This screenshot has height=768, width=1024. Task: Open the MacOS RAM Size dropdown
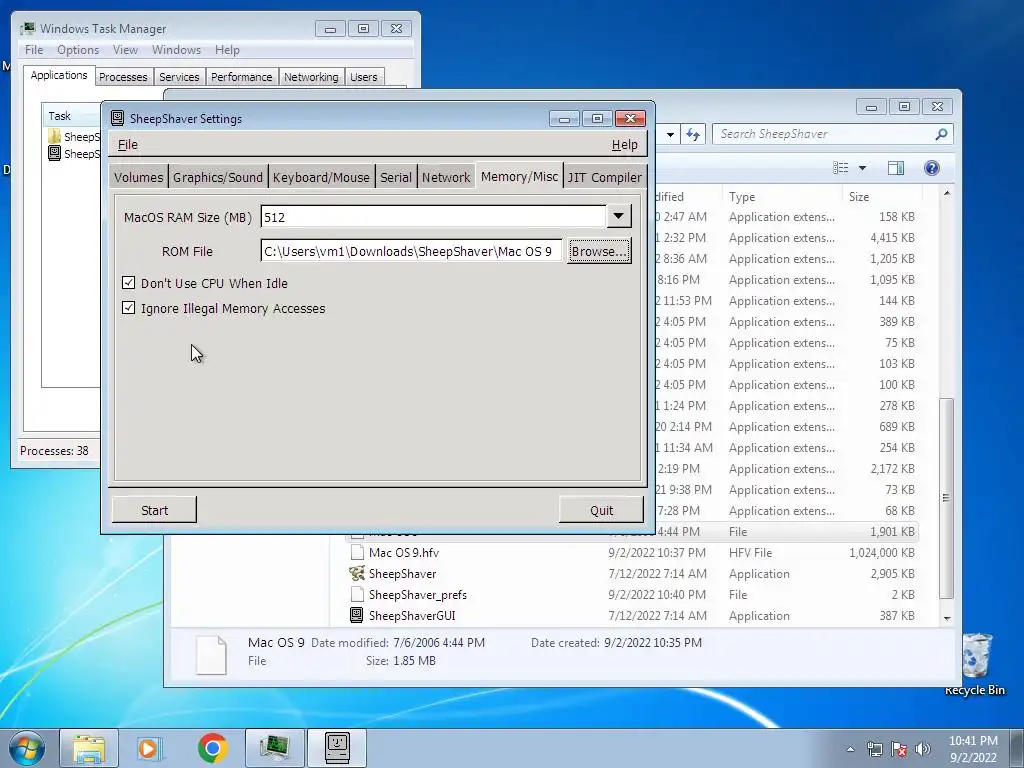click(618, 216)
